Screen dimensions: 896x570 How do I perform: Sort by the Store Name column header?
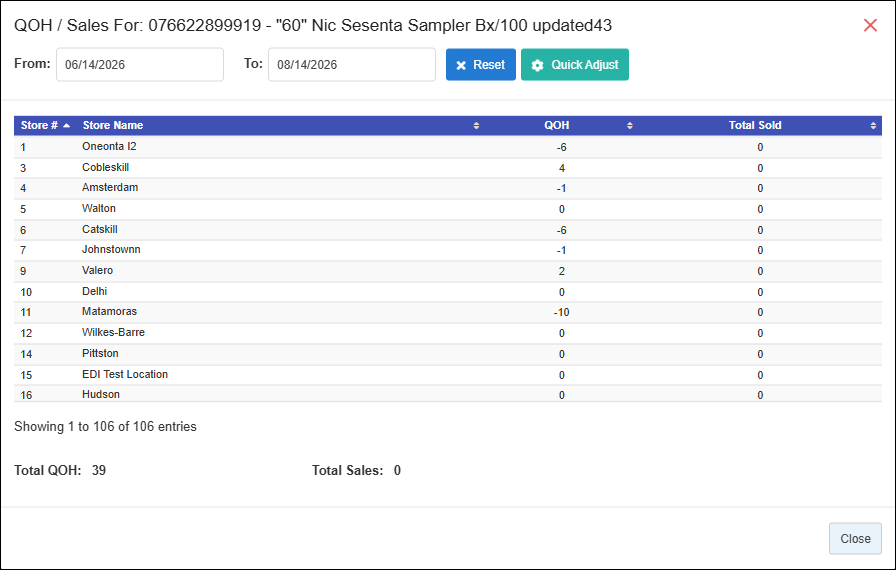point(113,125)
